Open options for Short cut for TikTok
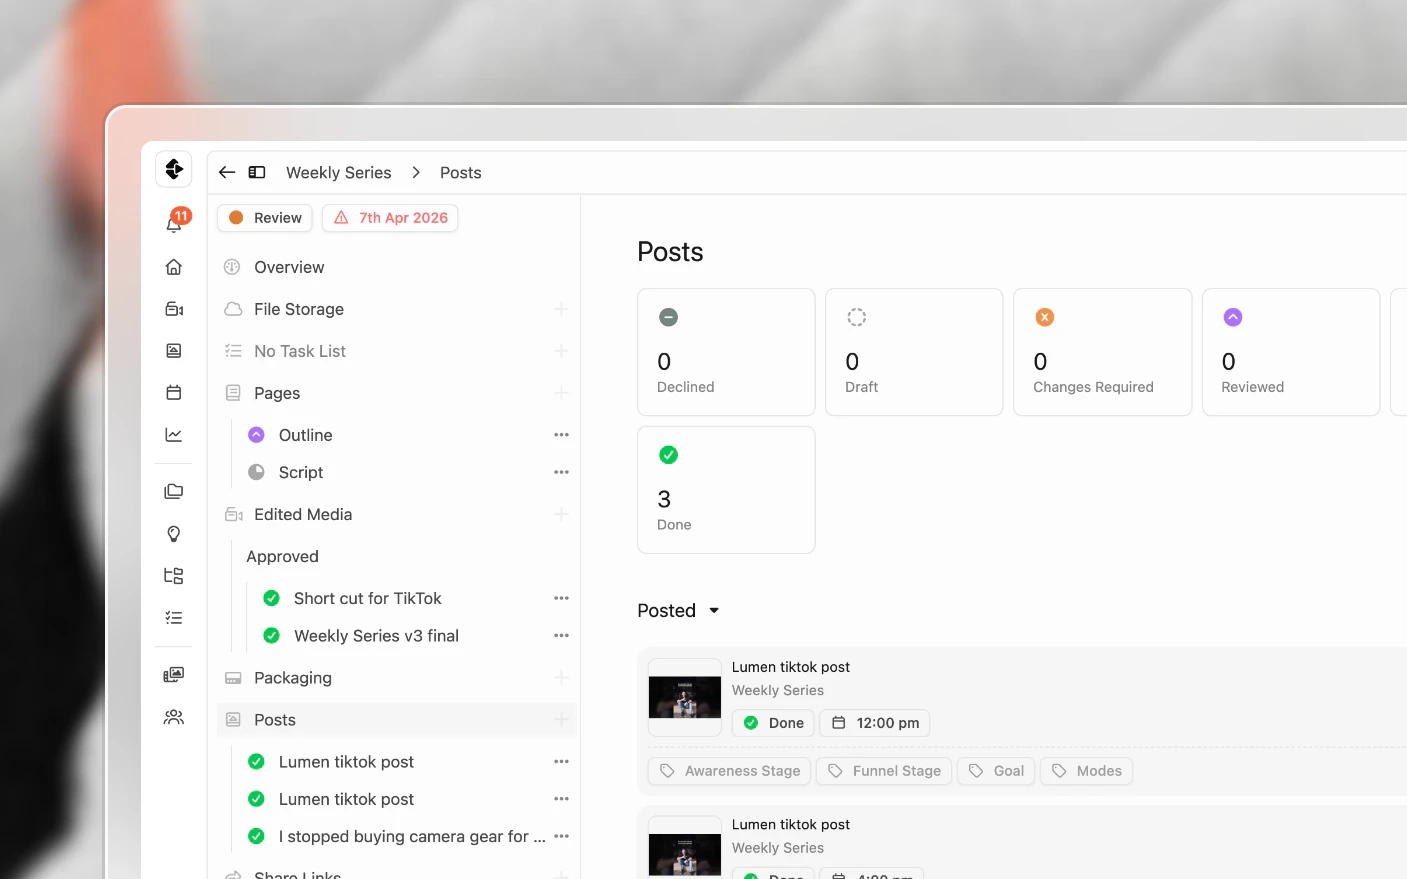 [561, 598]
